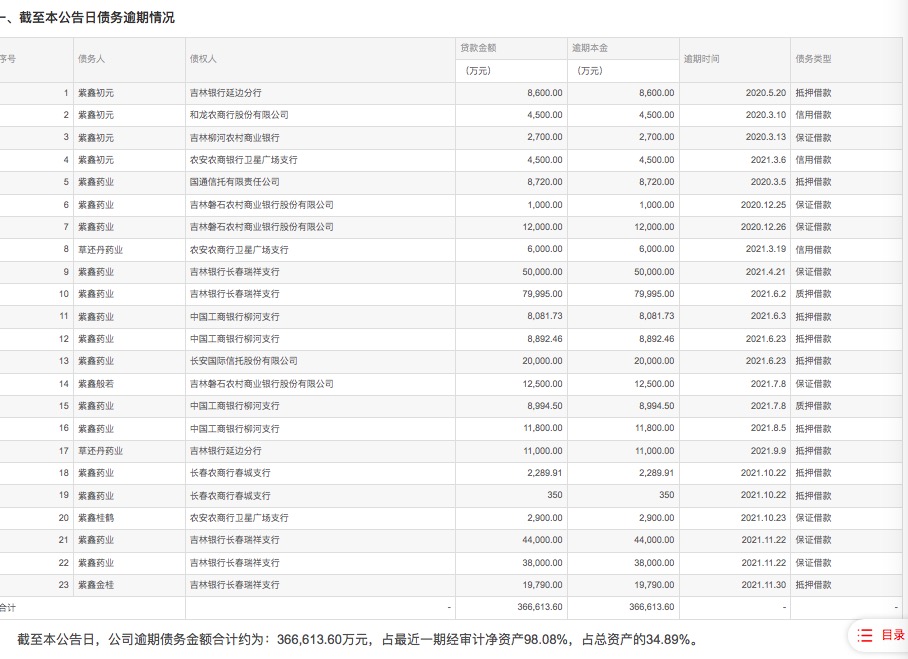This screenshot has width=908, height=659.
Task: Click the 目录 list icon
Action: click(866, 635)
